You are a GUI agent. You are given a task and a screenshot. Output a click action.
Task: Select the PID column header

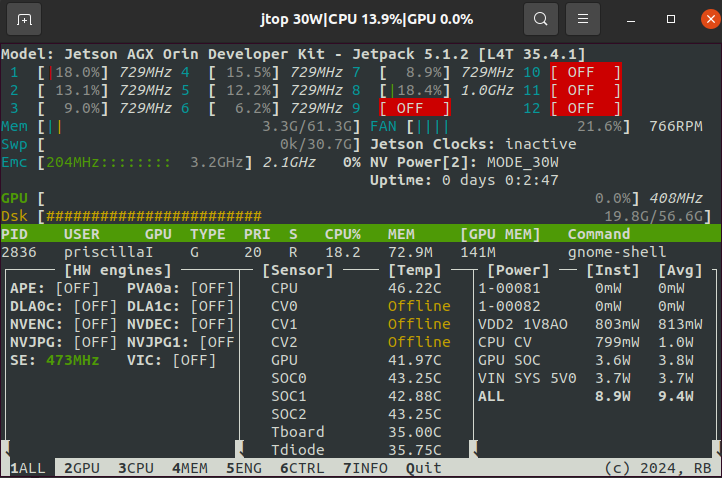pos(14,234)
